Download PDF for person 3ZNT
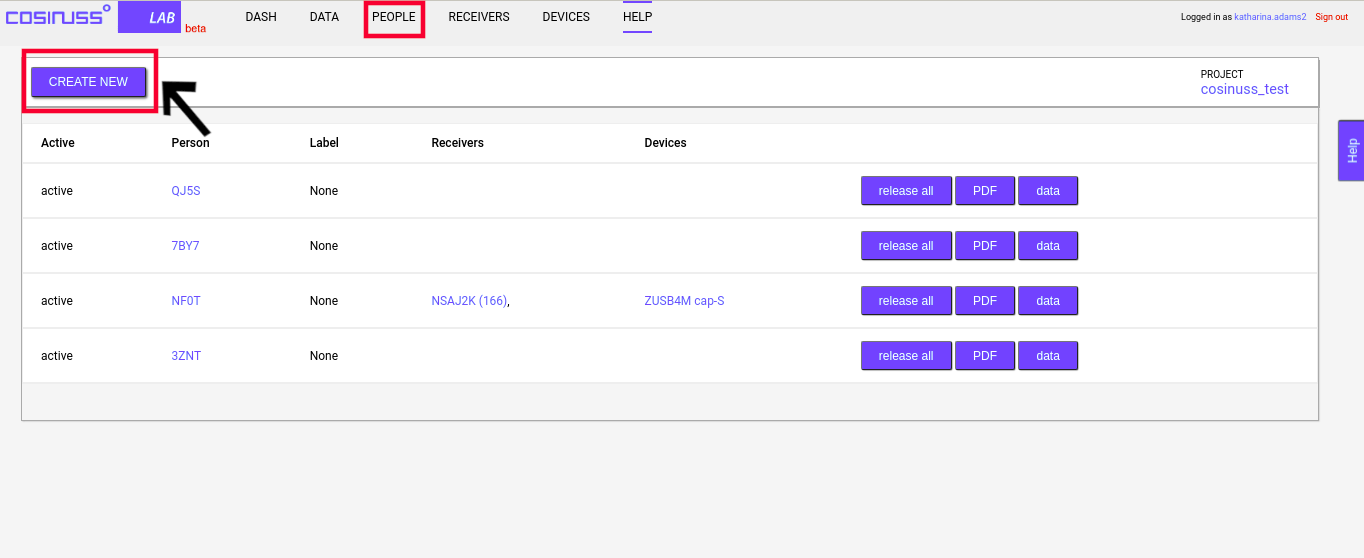This screenshot has height=558, width=1364. [985, 356]
